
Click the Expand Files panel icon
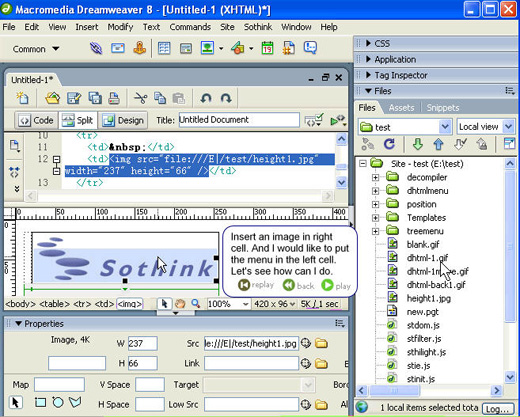(509, 144)
